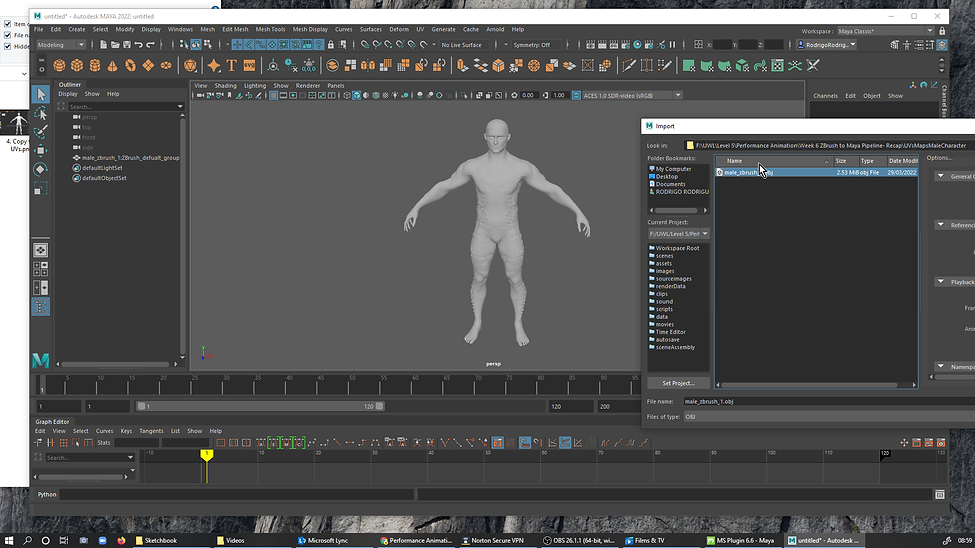Open Current Project path dropdown in Import dialog
This screenshot has width=975, height=548.
[x=678, y=234]
